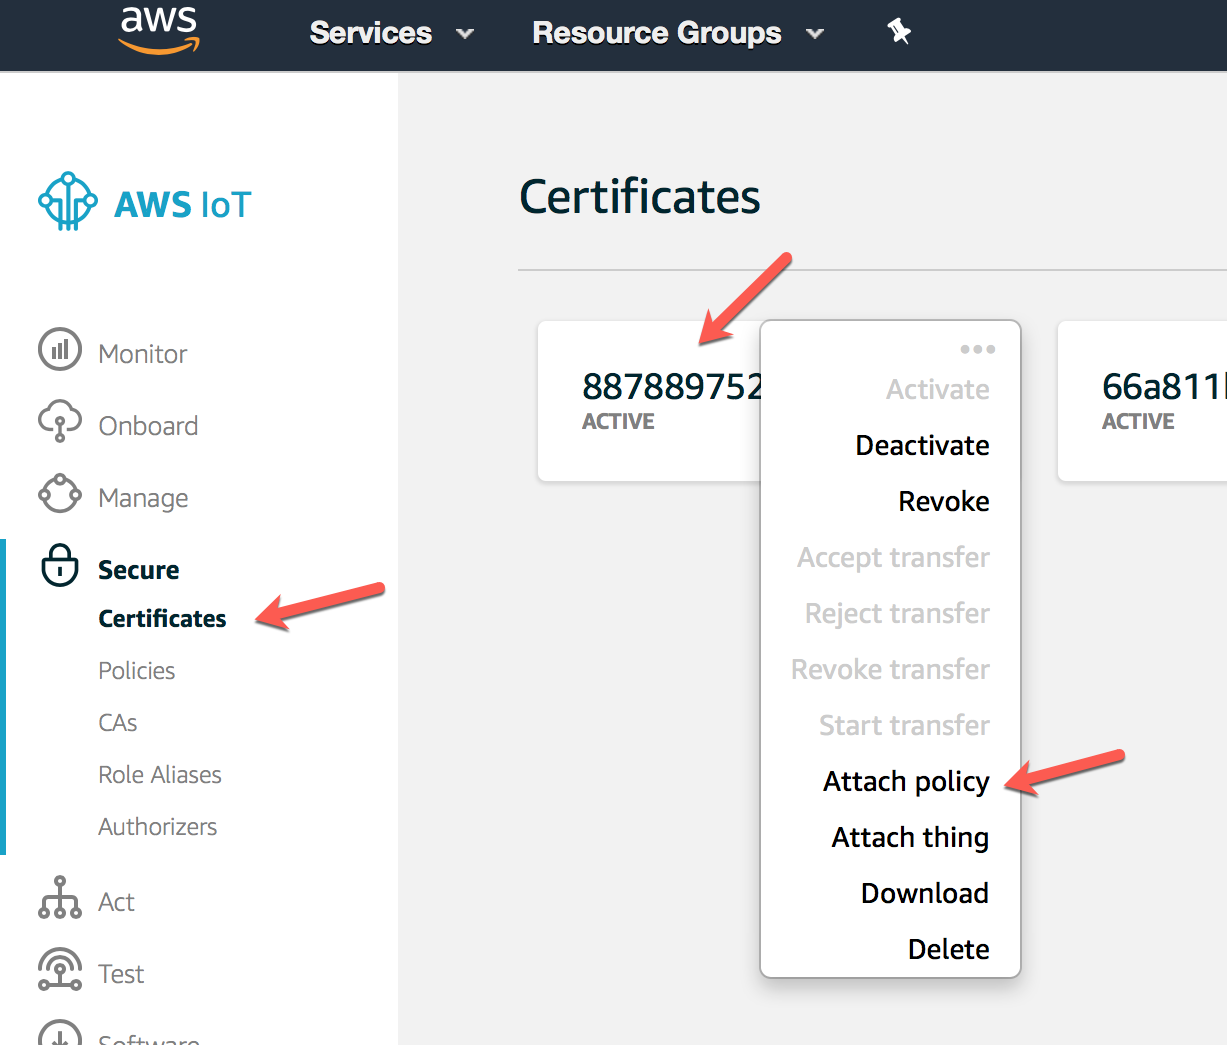
Task: Go to the Test section
Action: 121,974
